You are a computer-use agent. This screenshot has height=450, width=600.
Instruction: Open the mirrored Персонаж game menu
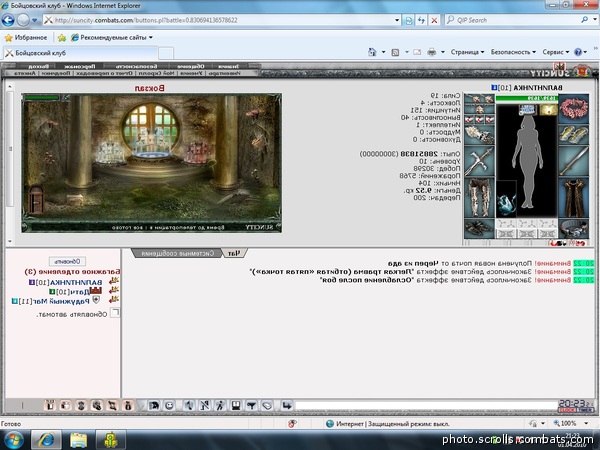tap(80, 66)
